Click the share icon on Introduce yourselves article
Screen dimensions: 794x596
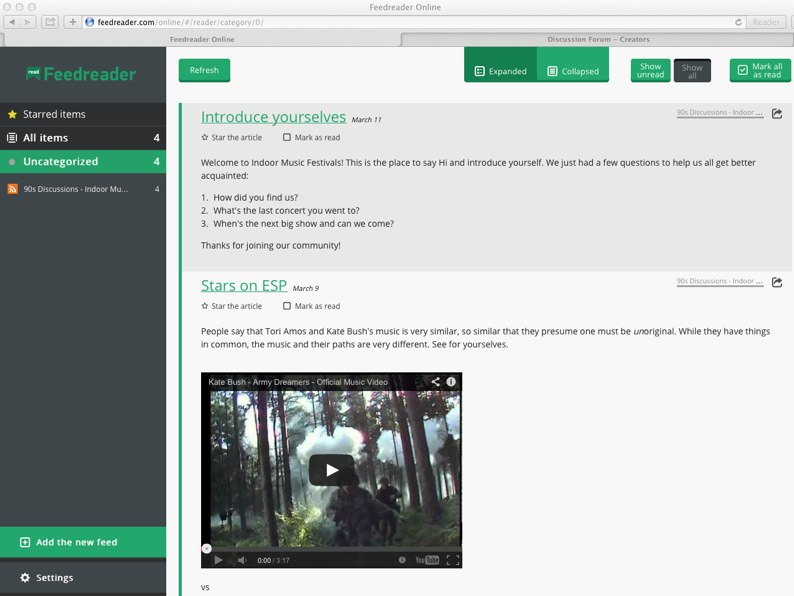point(777,114)
